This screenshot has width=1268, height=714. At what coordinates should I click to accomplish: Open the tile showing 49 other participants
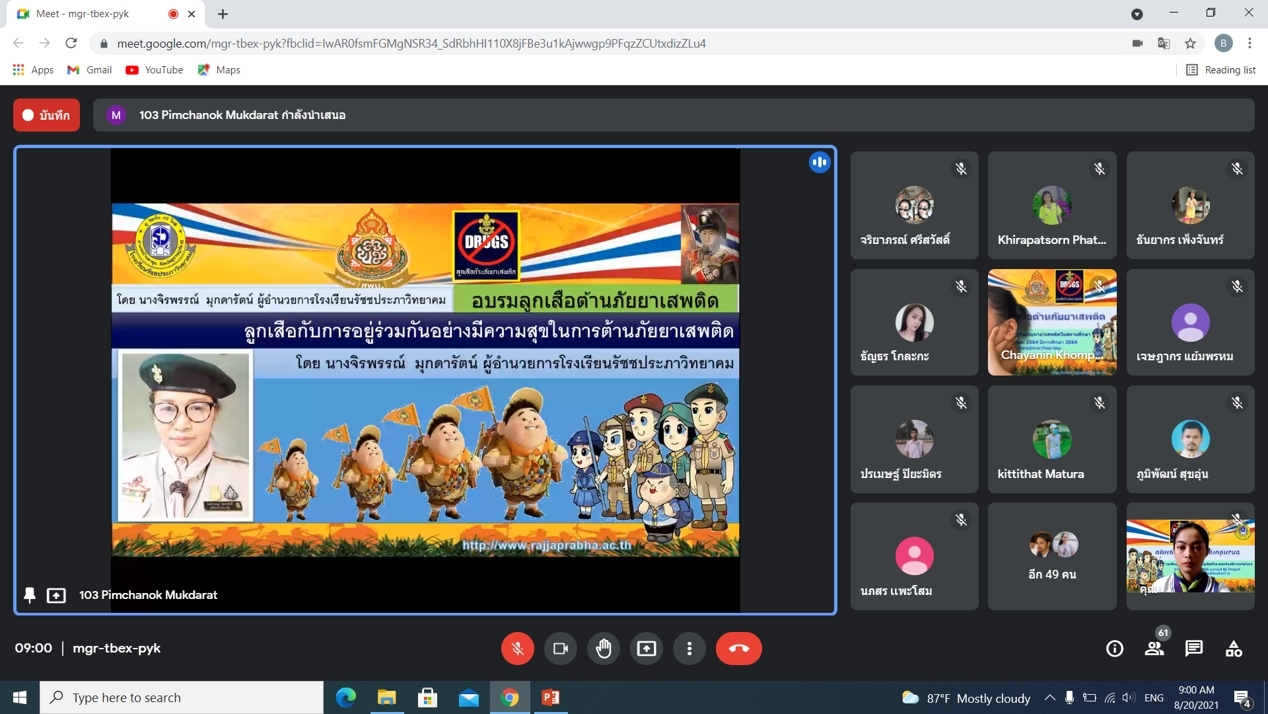point(1052,556)
